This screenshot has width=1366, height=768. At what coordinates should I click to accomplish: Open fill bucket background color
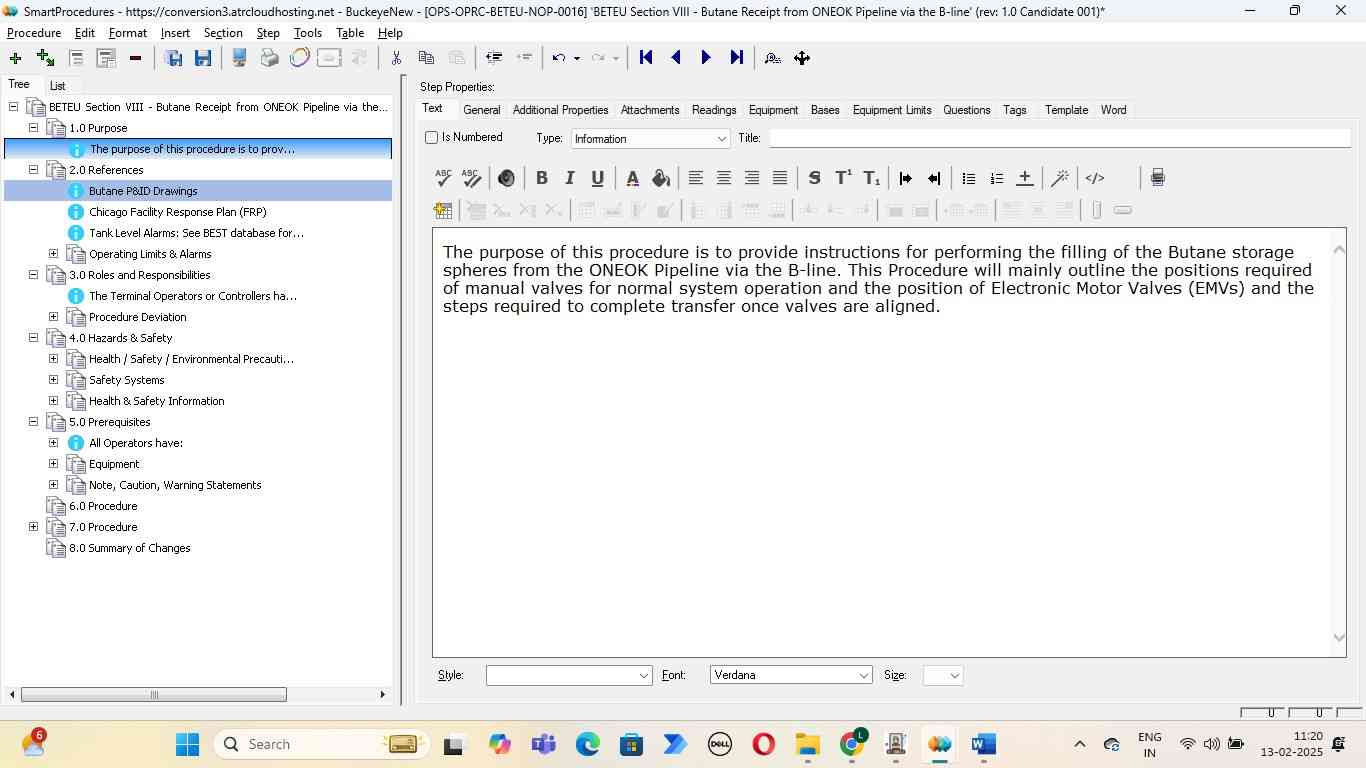[661, 178]
